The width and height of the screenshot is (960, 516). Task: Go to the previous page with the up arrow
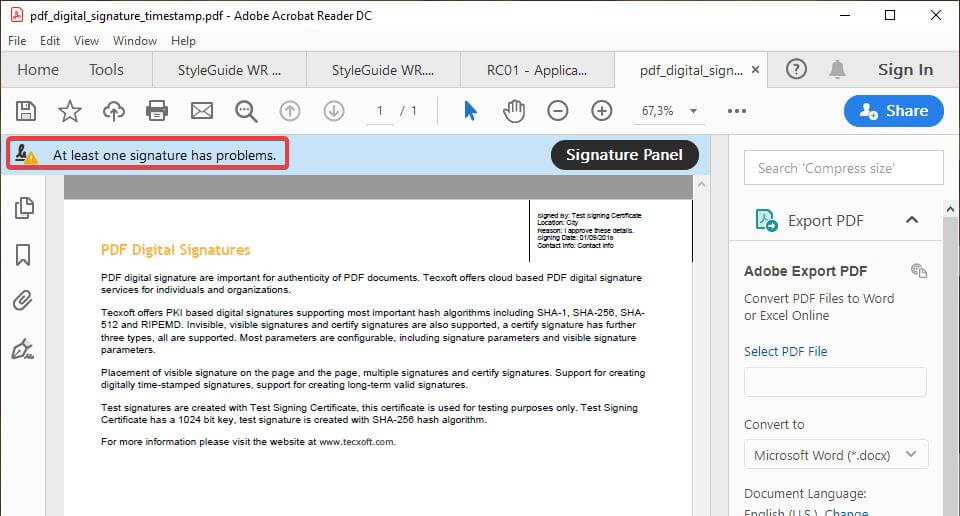[x=290, y=111]
